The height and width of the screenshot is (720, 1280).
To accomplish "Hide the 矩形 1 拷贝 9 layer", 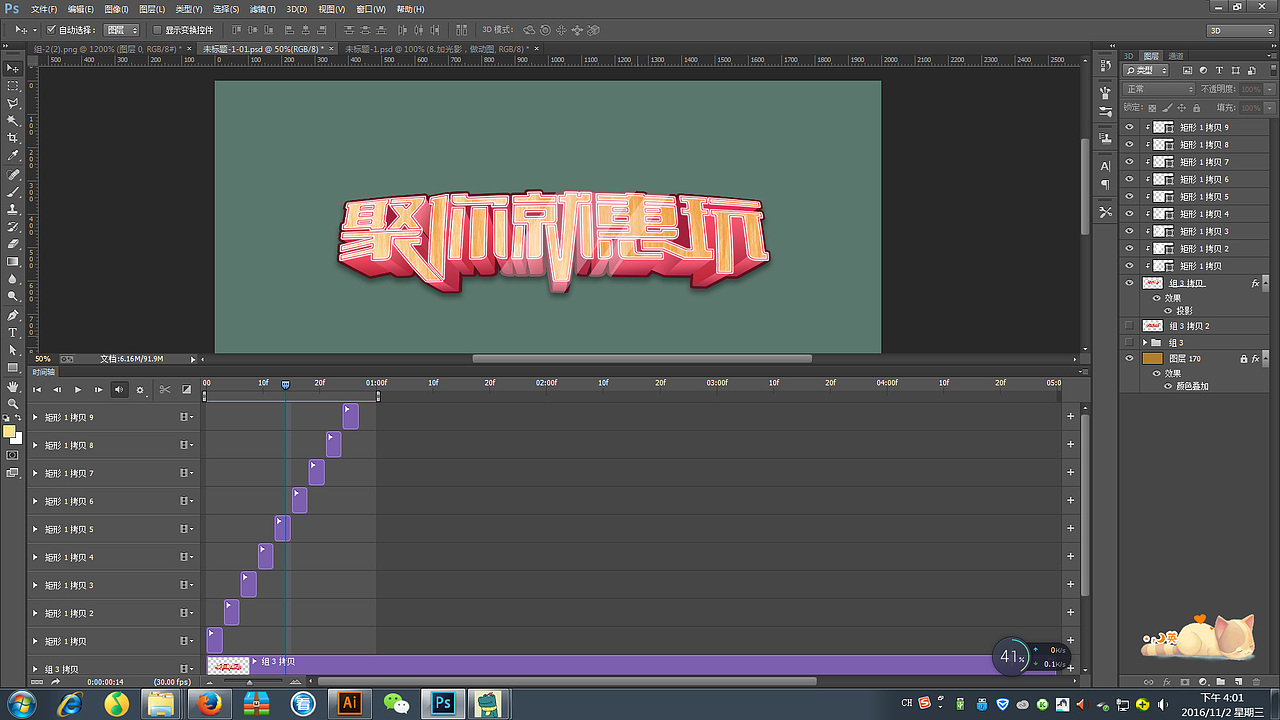I will coord(1130,127).
